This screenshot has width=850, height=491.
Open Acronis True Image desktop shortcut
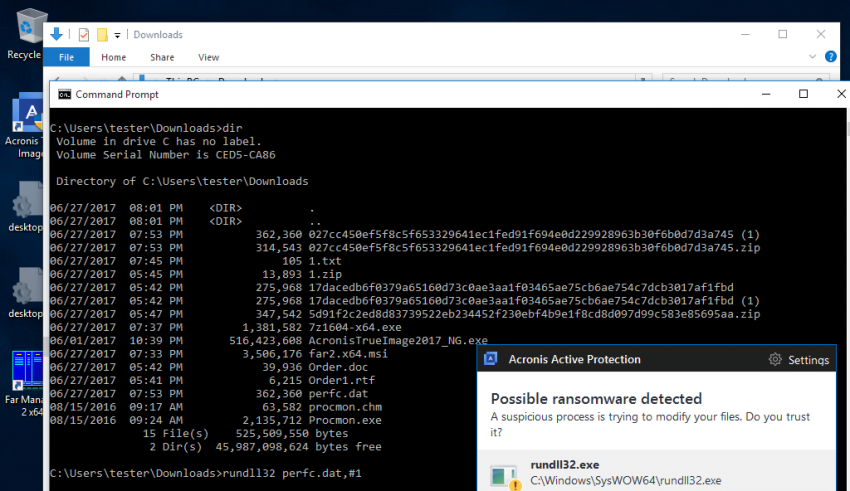pos(26,126)
